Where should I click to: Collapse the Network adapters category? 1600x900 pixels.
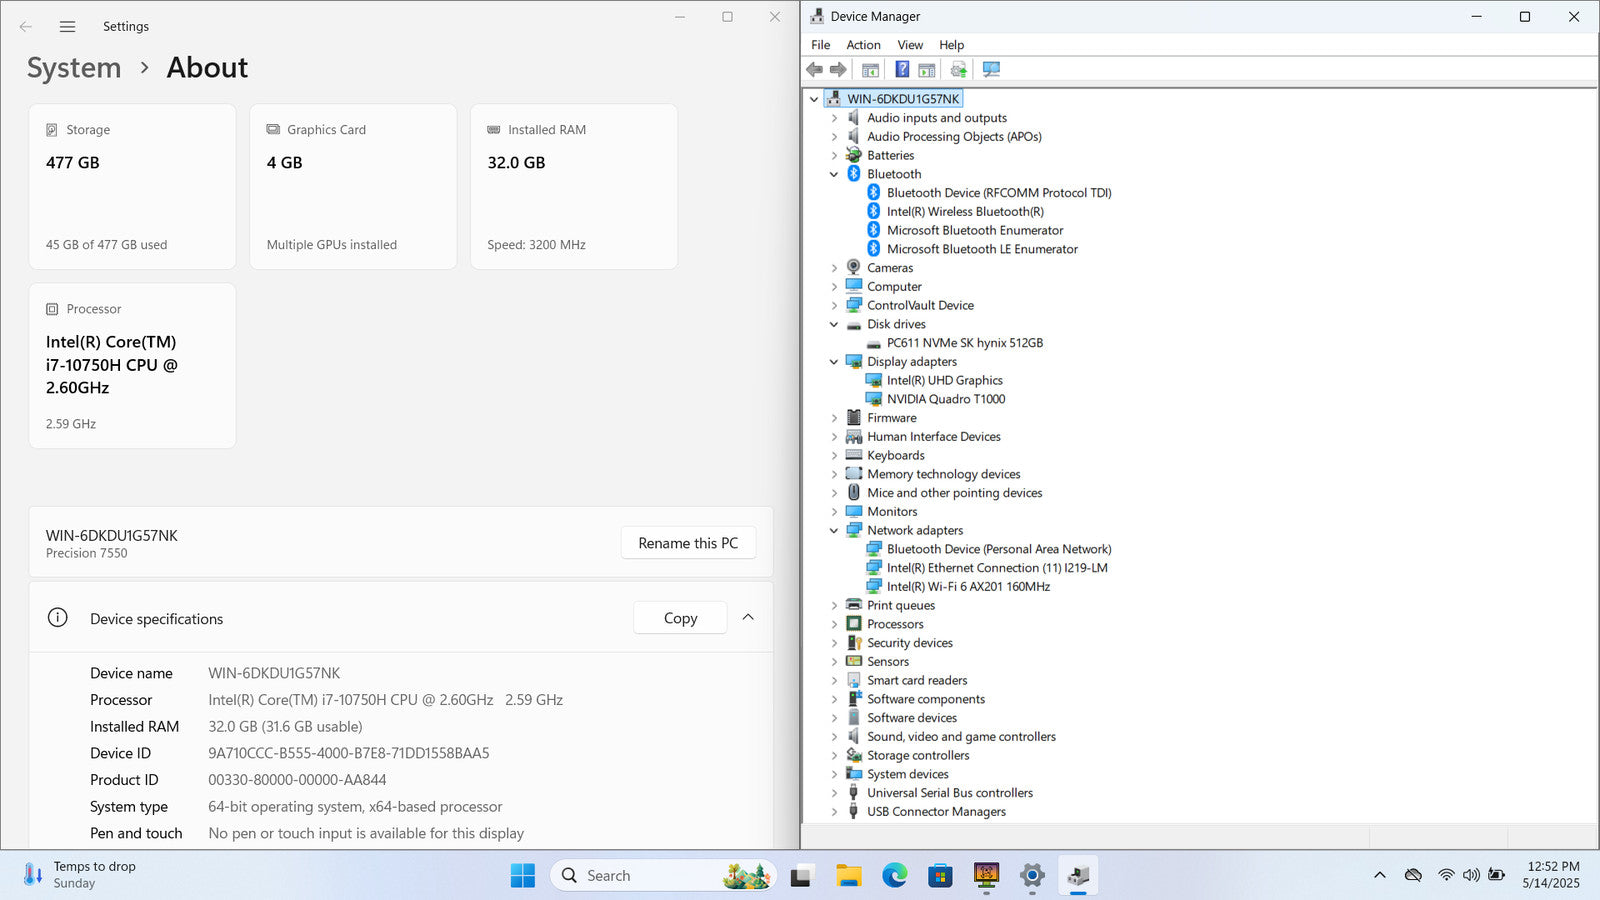tap(834, 531)
